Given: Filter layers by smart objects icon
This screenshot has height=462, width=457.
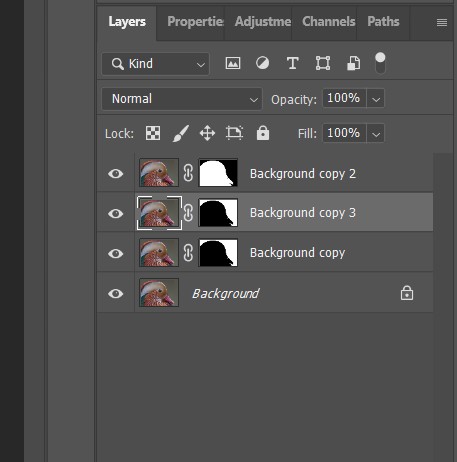Looking at the screenshot, I should point(353,63).
